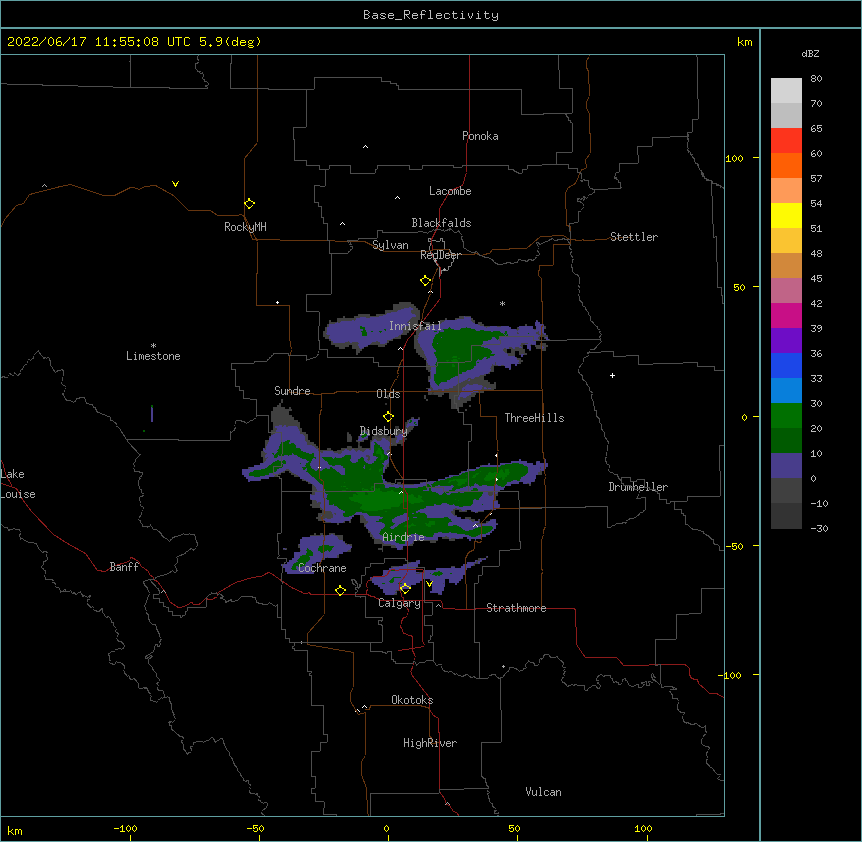Click the Ponoka town label
Viewport: 862px width, 842px height.
(x=480, y=136)
